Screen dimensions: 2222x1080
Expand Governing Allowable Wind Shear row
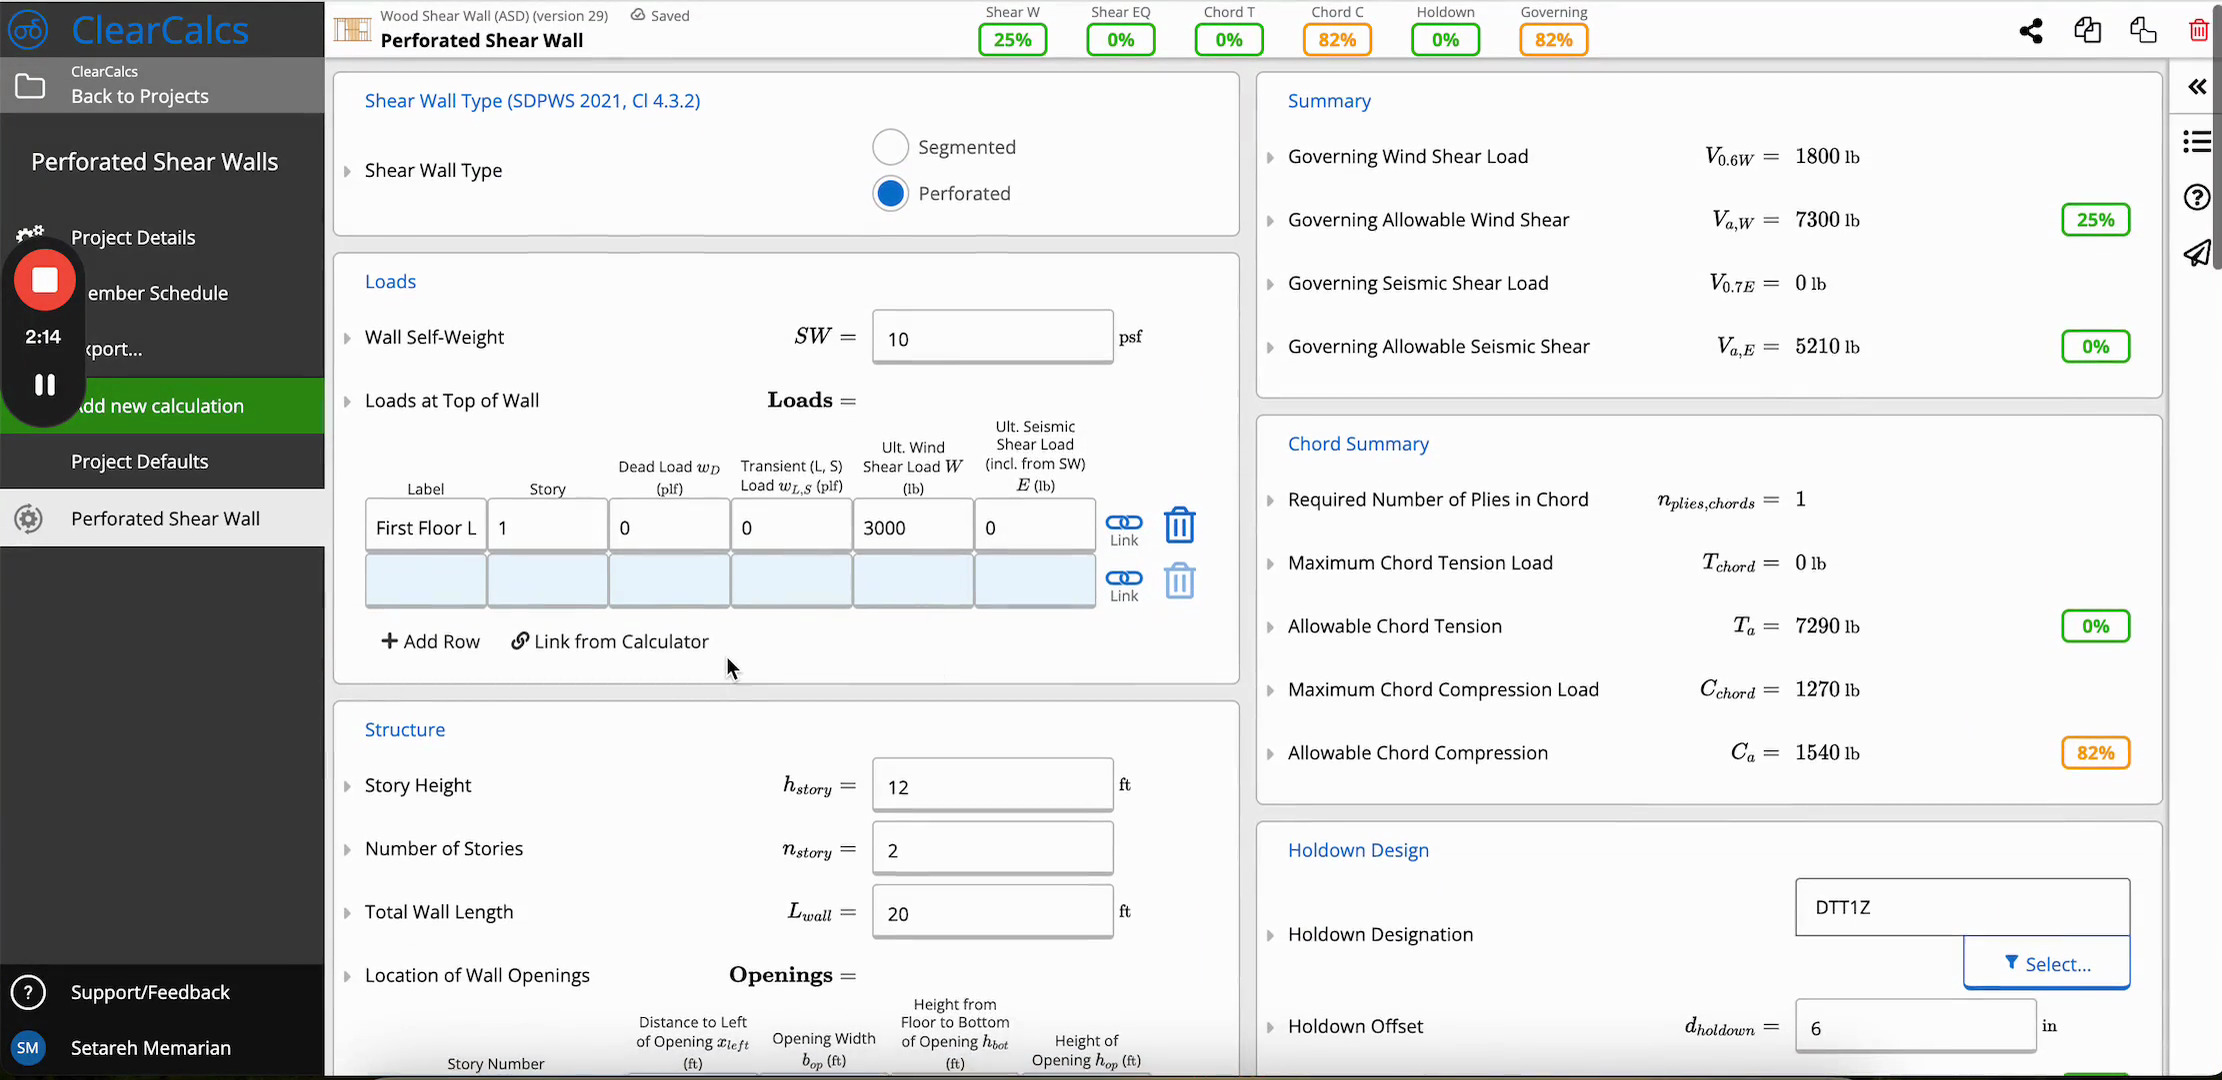(x=1270, y=220)
